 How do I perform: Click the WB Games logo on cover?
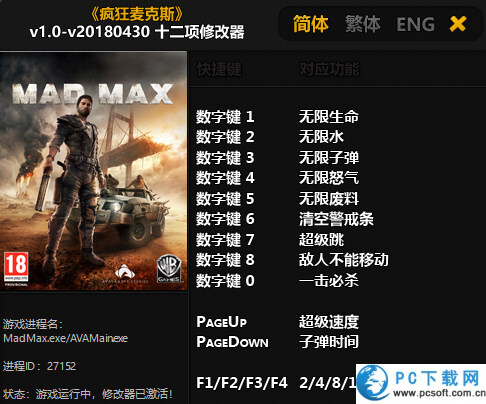tap(169, 269)
